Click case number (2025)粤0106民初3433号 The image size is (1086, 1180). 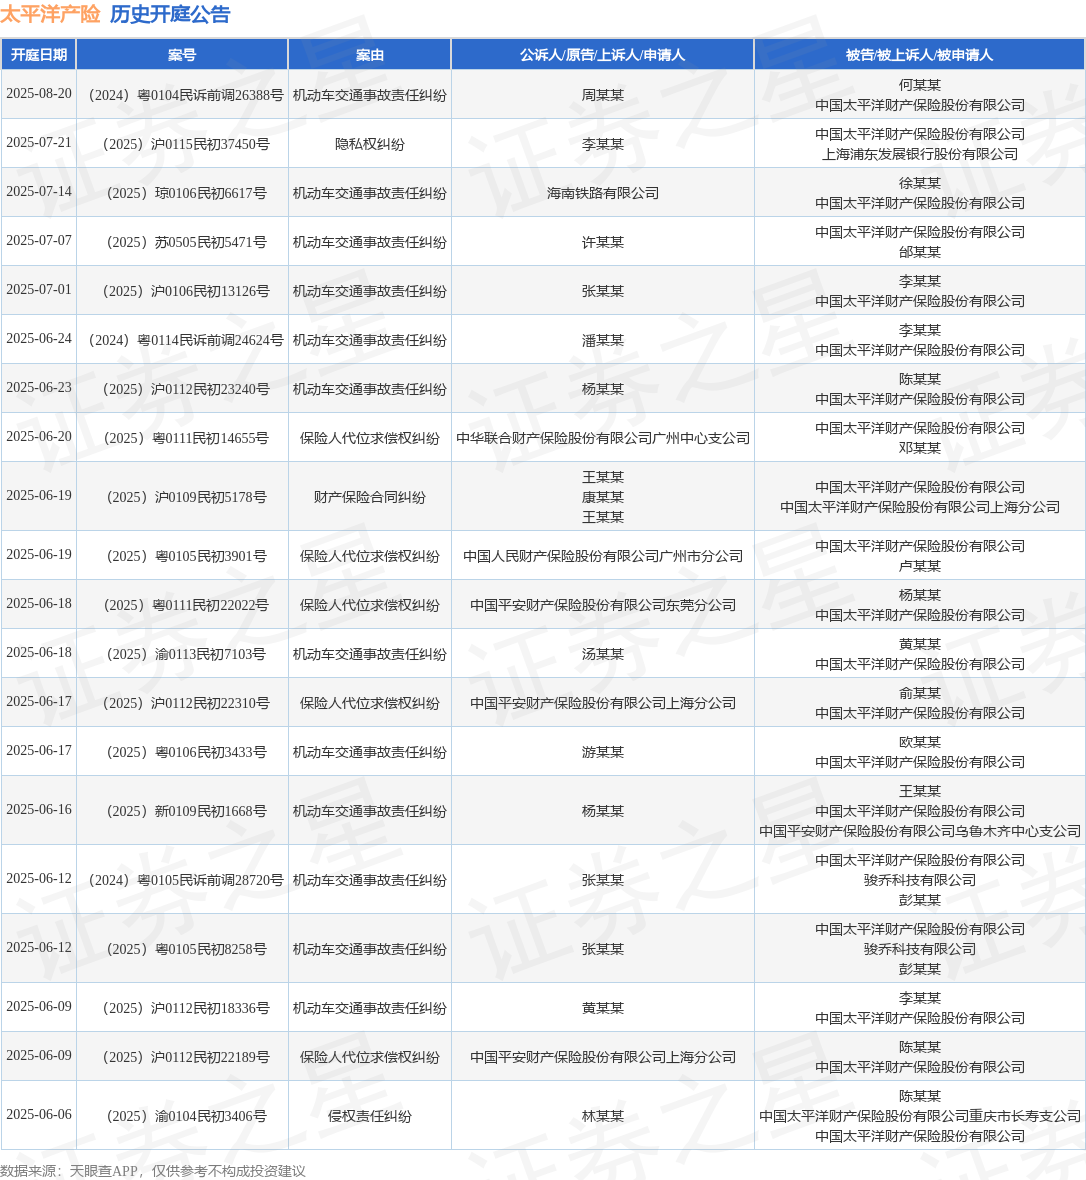click(186, 752)
